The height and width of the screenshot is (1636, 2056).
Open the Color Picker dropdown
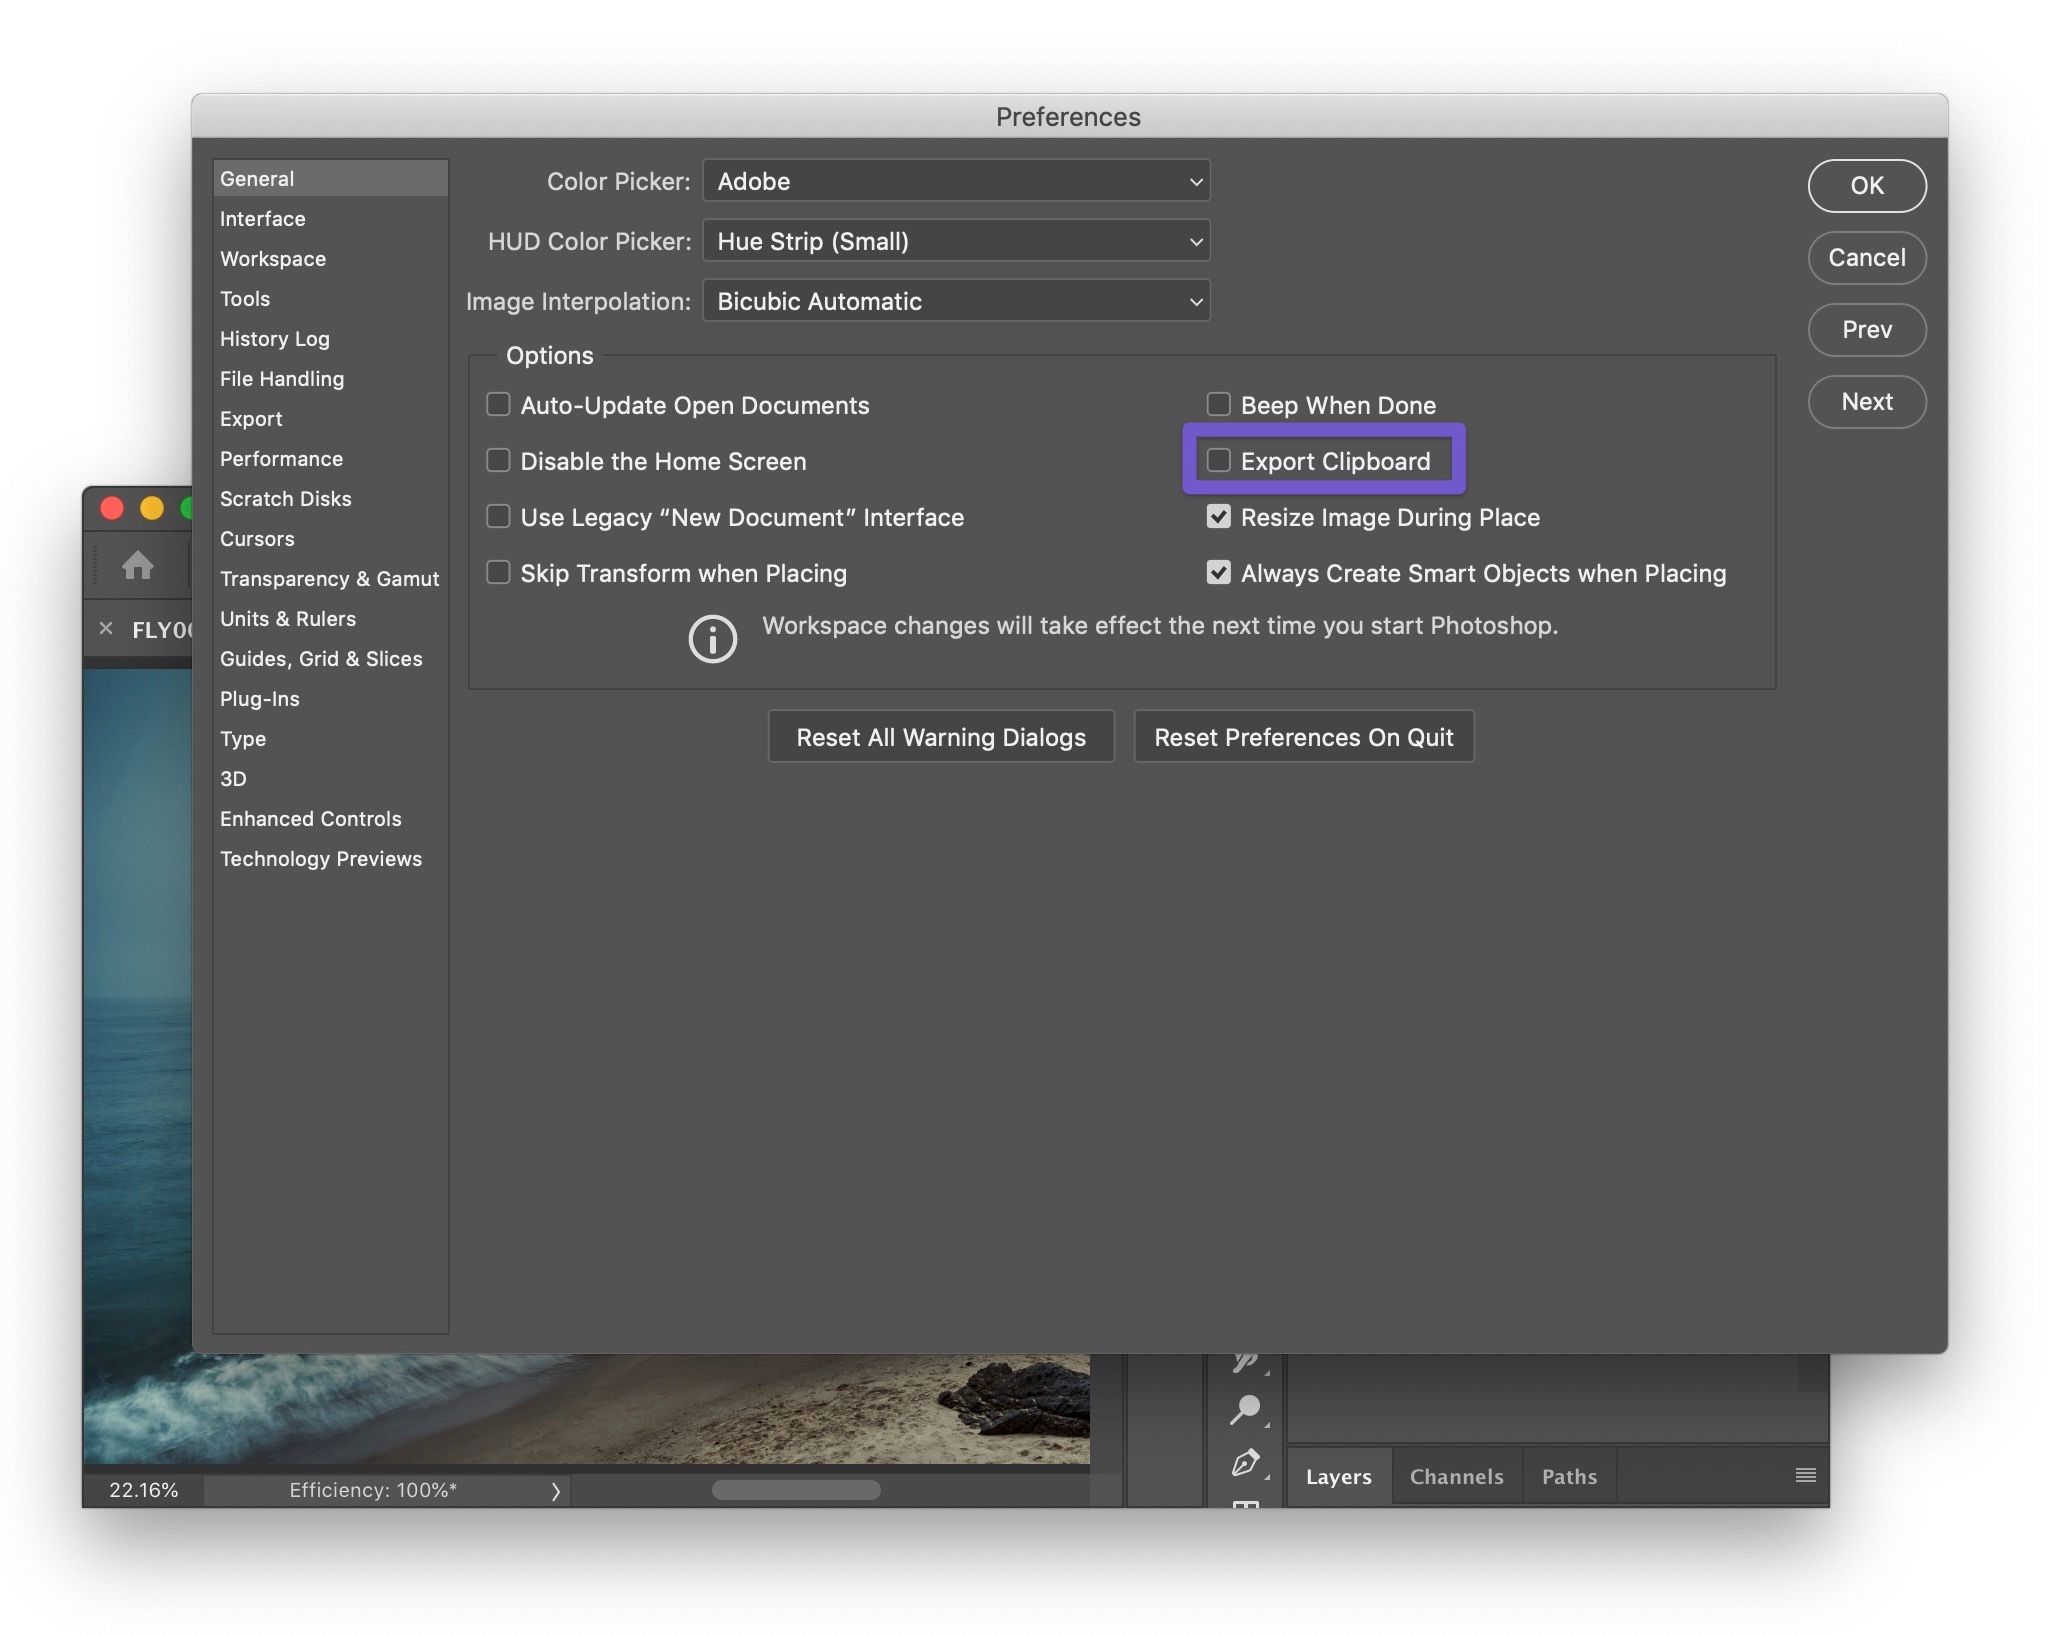click(955, 181)
